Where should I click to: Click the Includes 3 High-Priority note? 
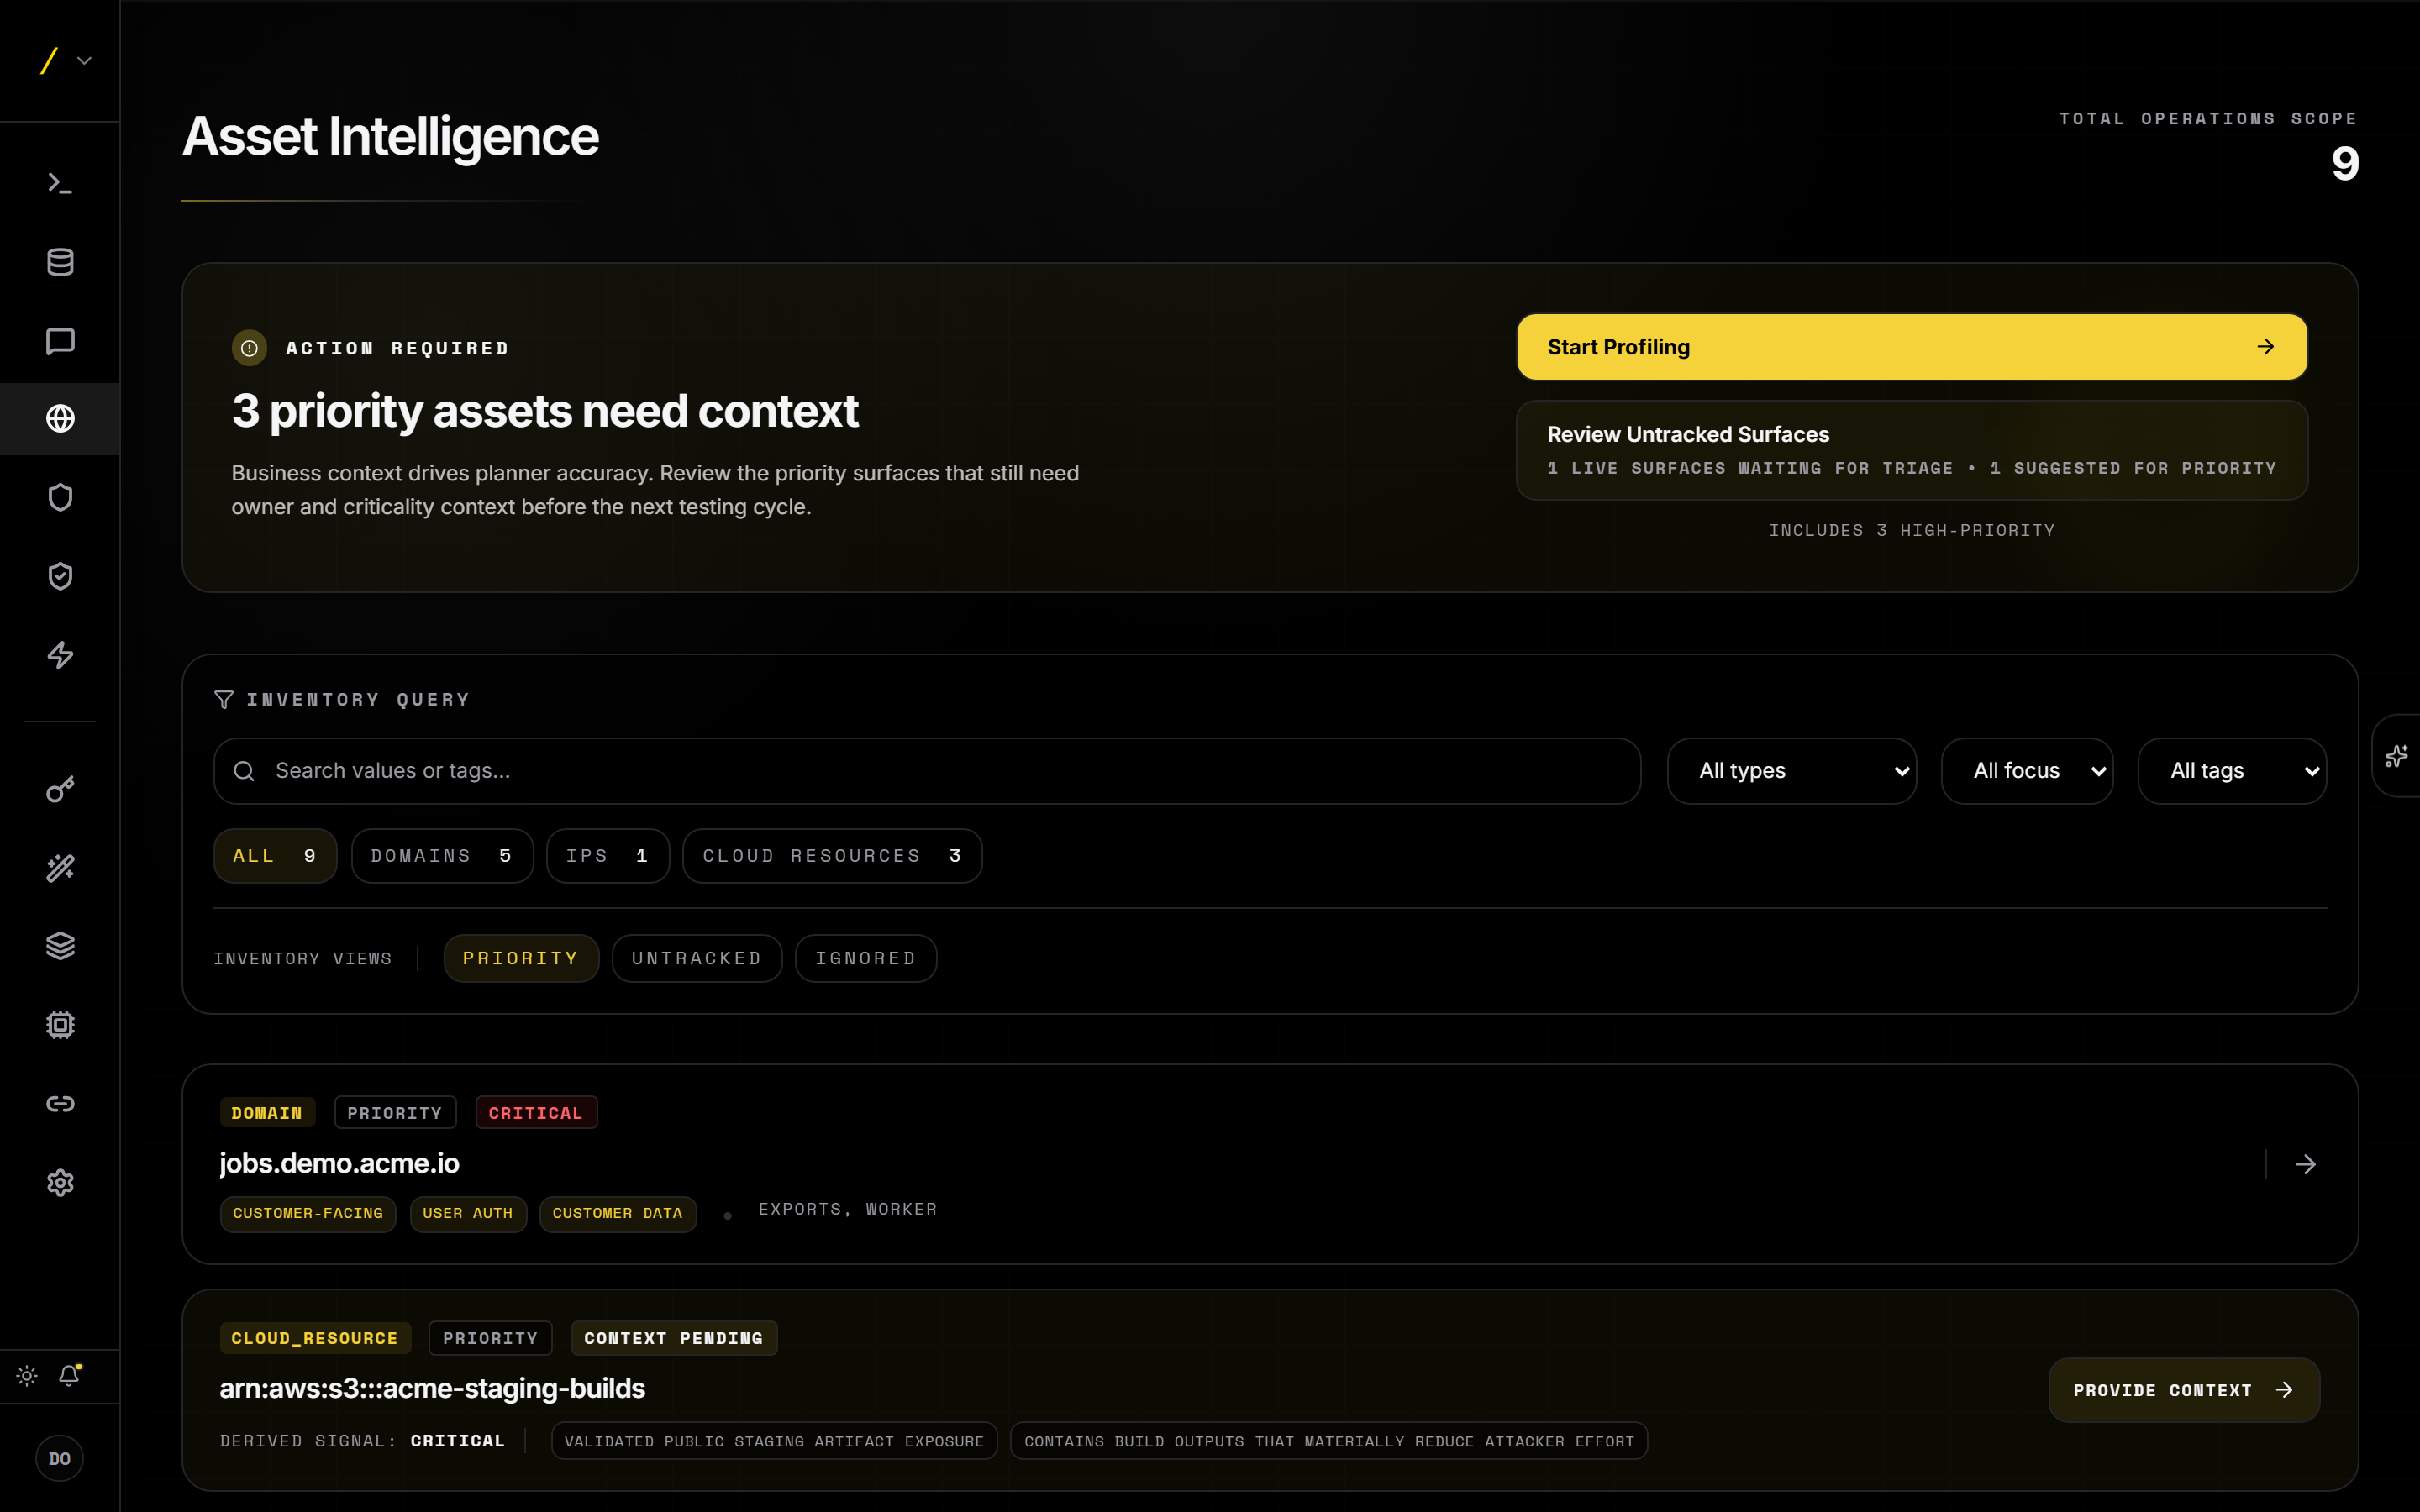[1912, 530]
